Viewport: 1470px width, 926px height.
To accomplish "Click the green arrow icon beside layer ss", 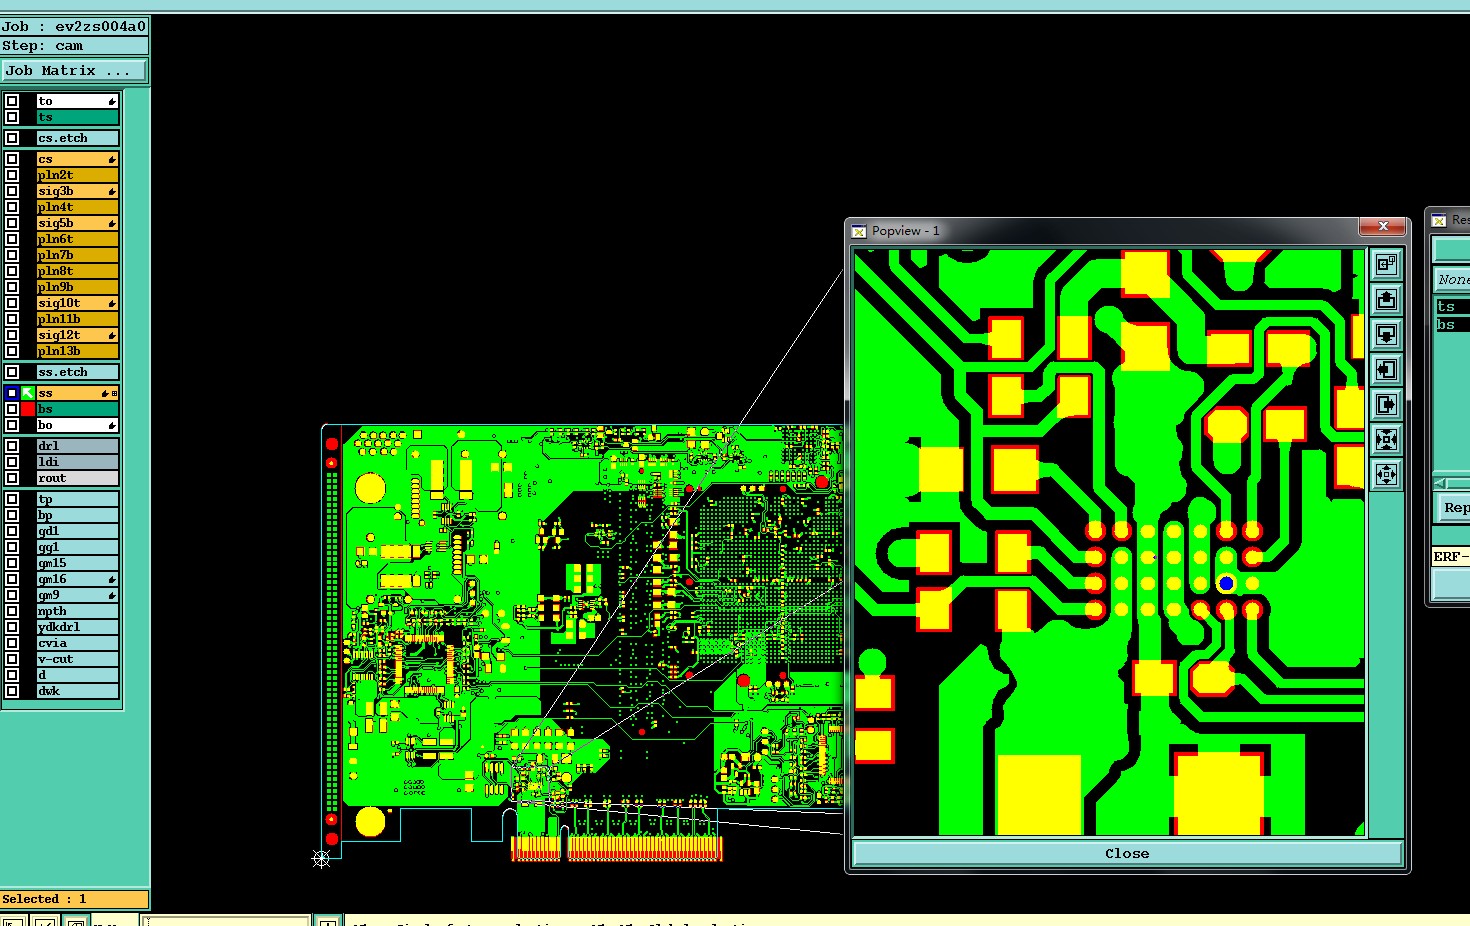I will tap(28, 393).
